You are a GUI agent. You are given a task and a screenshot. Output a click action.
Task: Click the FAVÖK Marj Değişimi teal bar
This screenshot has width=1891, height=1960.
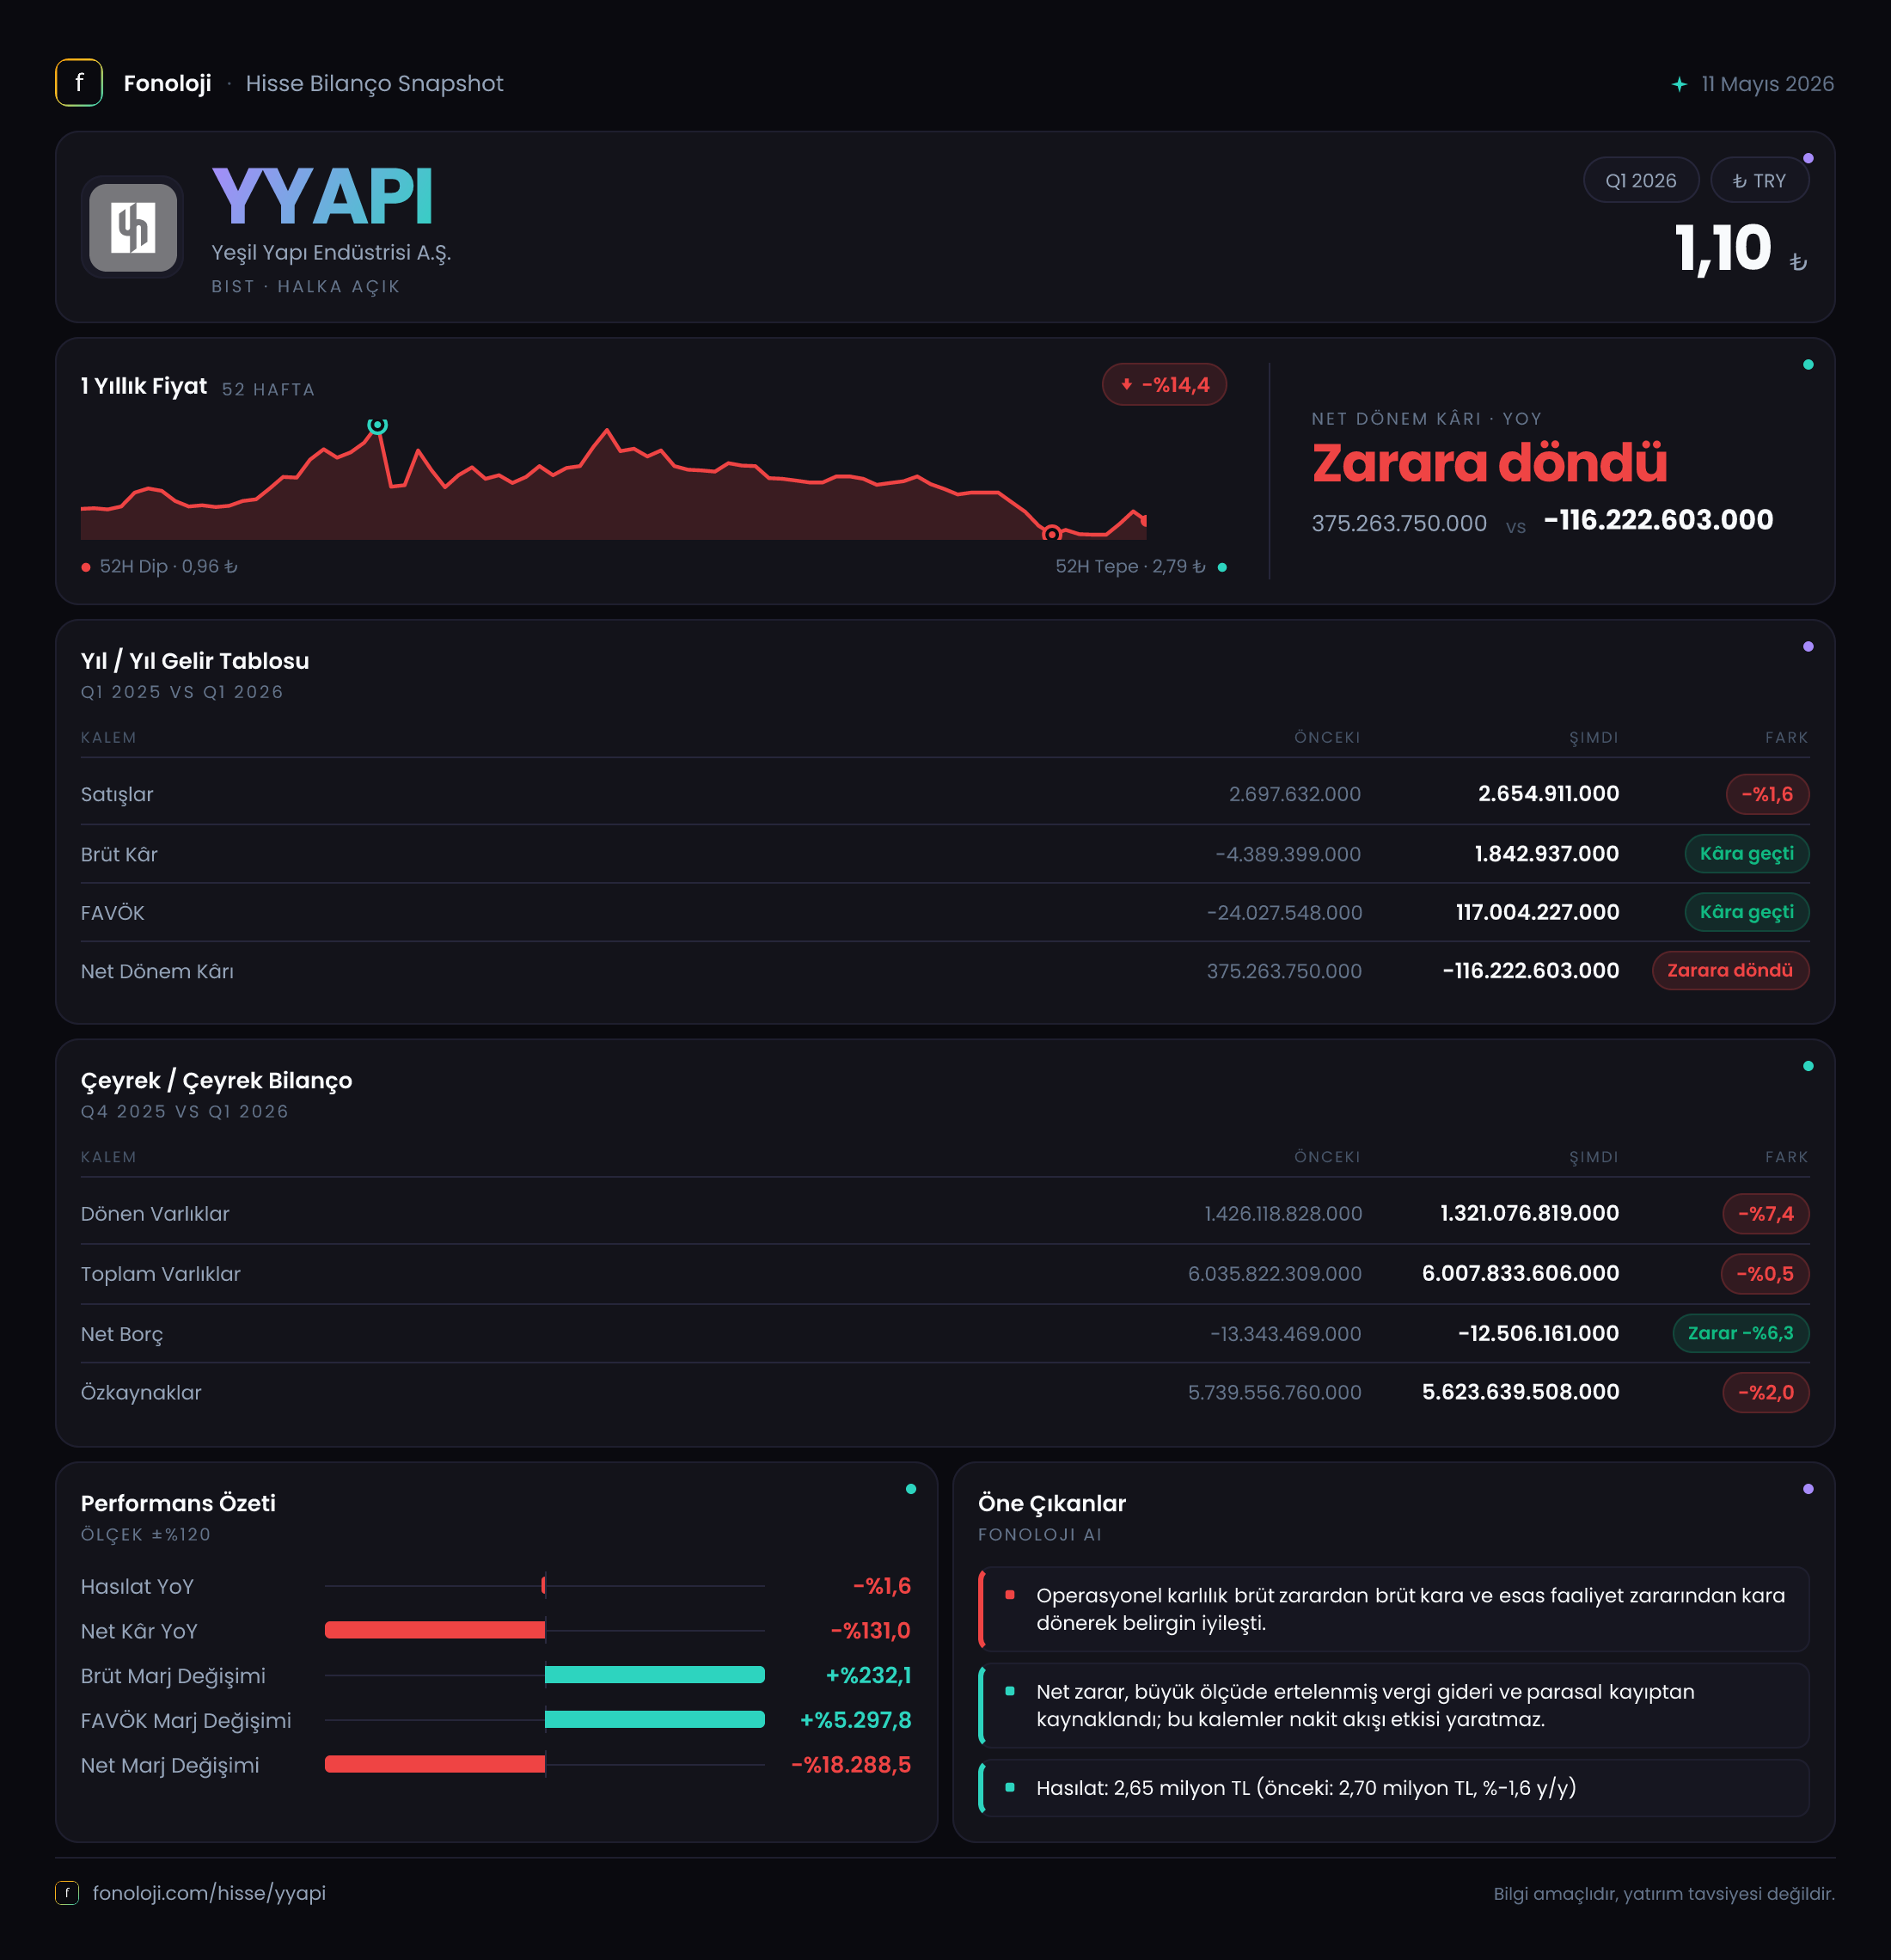655,1720
